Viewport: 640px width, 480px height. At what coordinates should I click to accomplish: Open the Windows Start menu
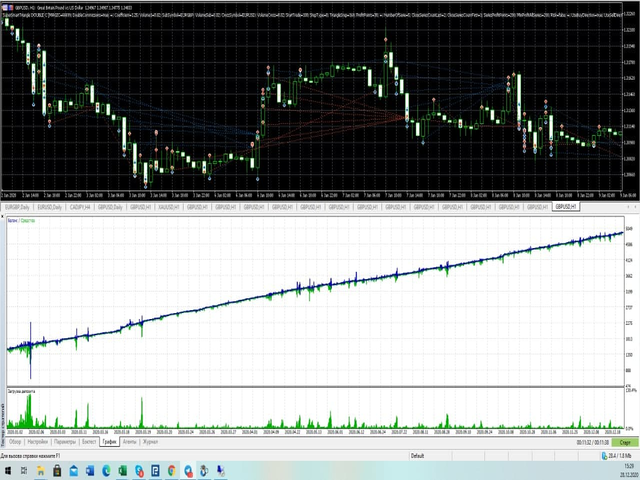(8, 471)
